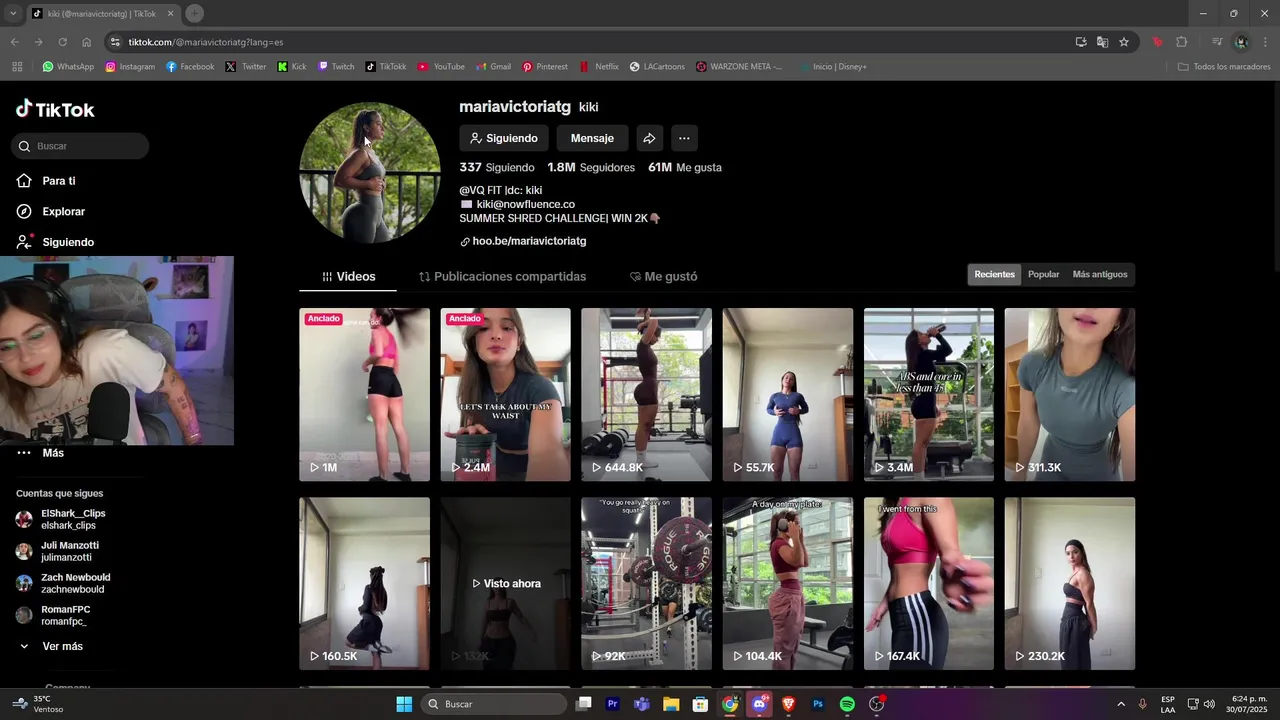Image resolution: width=1280 pixels, height=720 pixels.
Task: View the 337 Siguiendo list
Action: [497, 167]
